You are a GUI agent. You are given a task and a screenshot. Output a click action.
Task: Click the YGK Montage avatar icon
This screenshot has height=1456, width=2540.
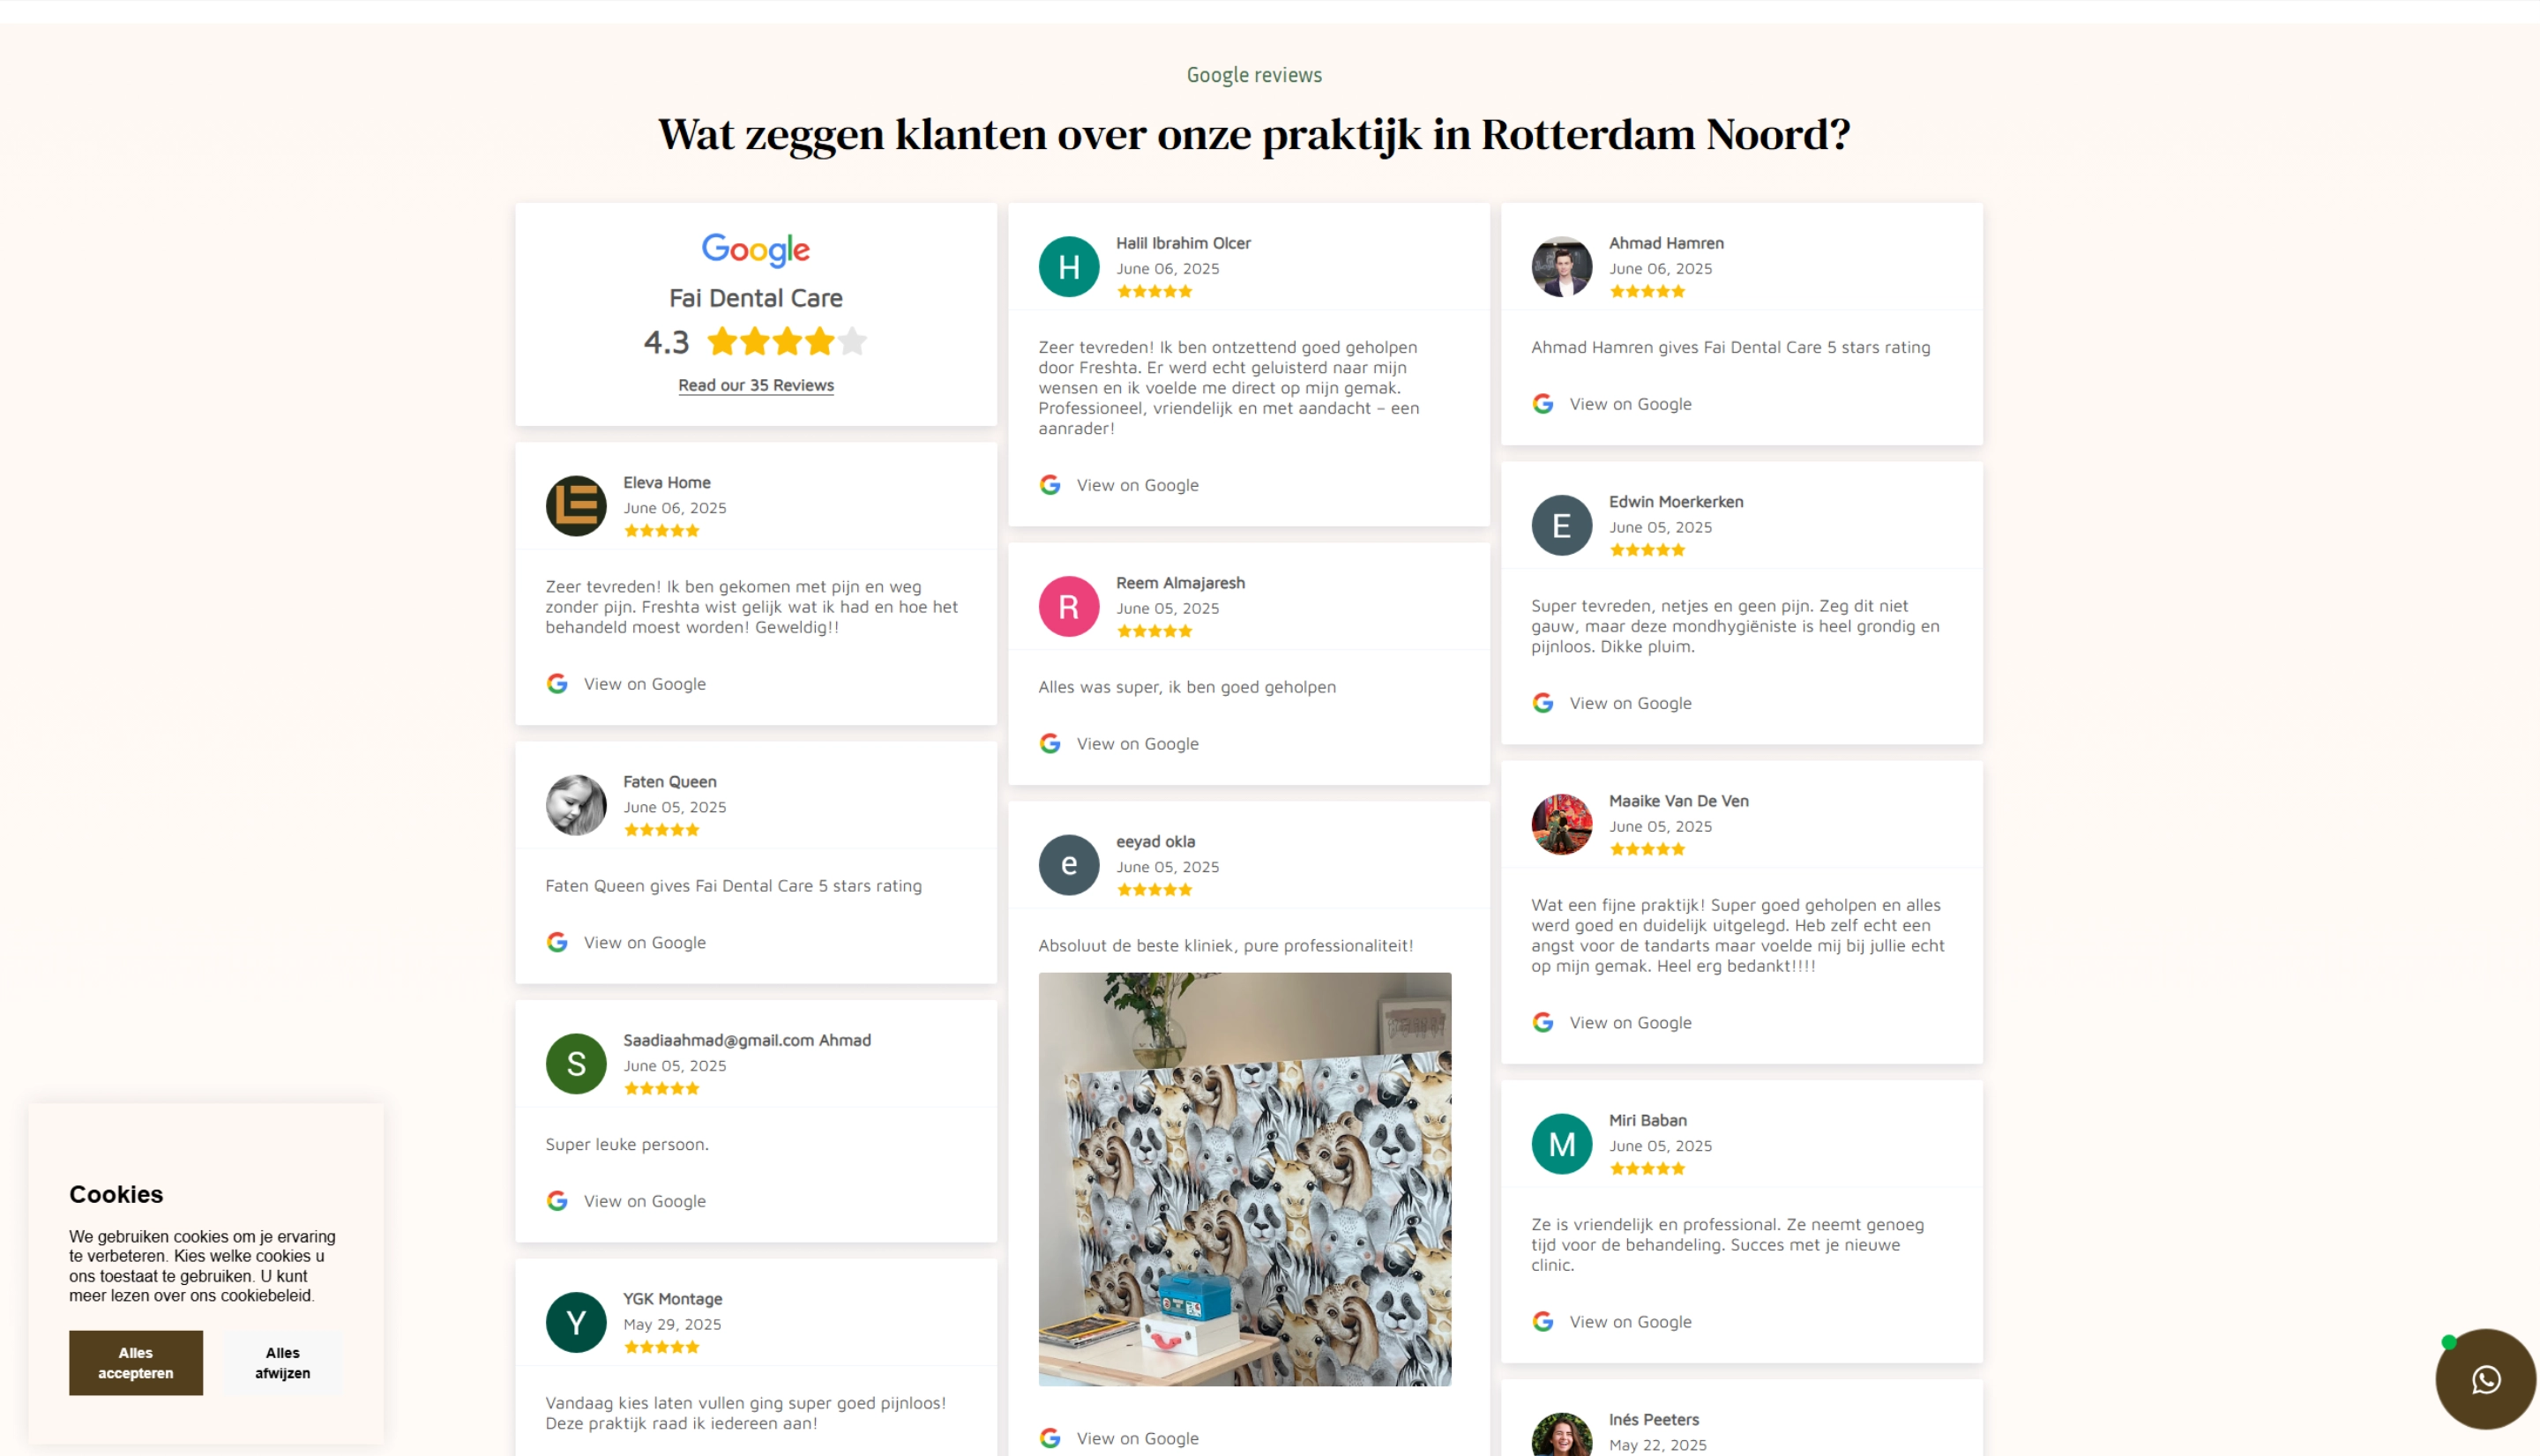(576, 1322)
